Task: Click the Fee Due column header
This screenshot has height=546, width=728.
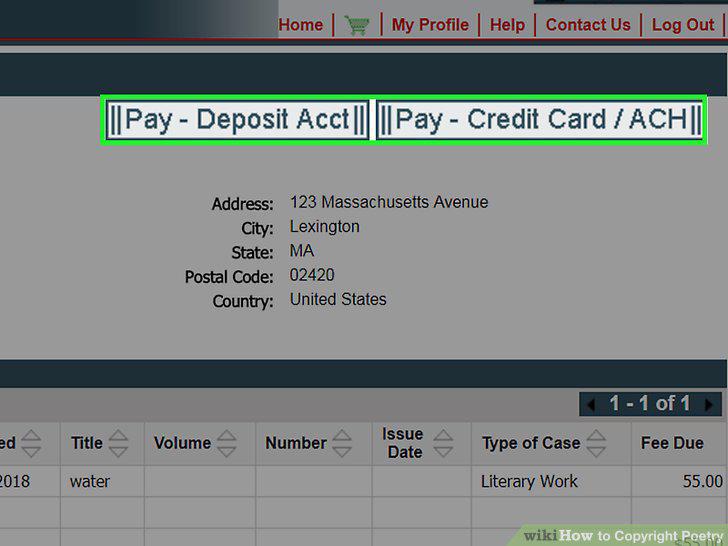Action: pyautogui.click(x=672, y=443)
